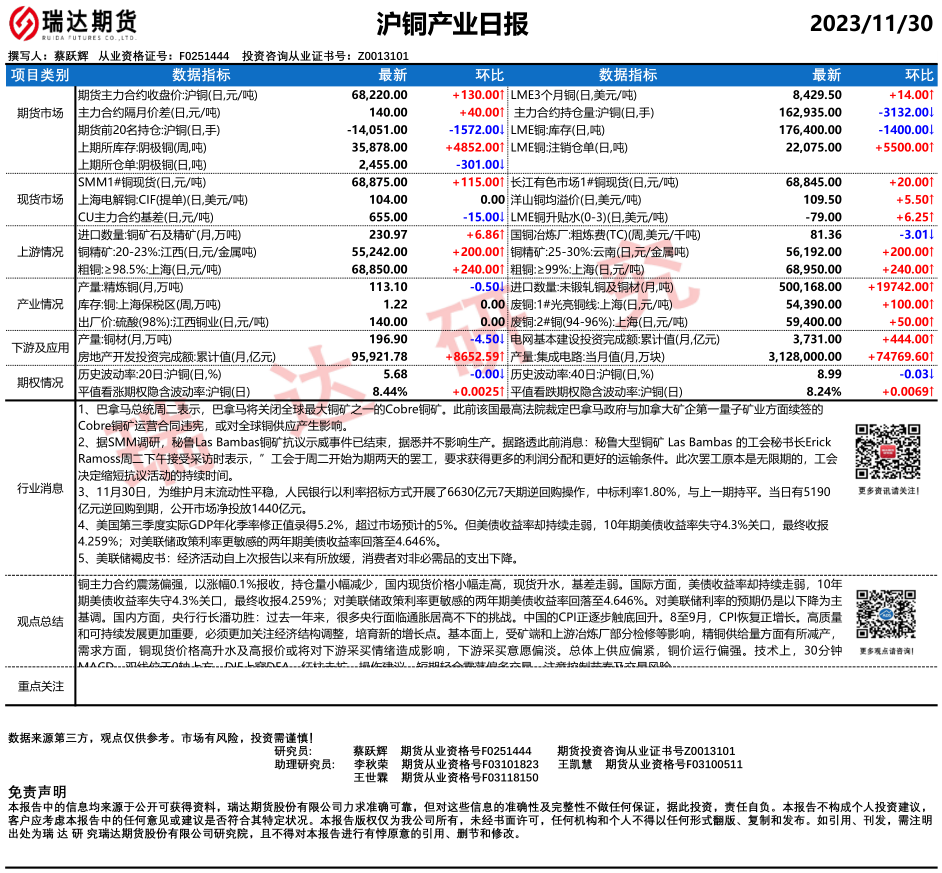
Task: Click the 重点关注 section label
Action: pyautogui.click(x=40, y=686)
